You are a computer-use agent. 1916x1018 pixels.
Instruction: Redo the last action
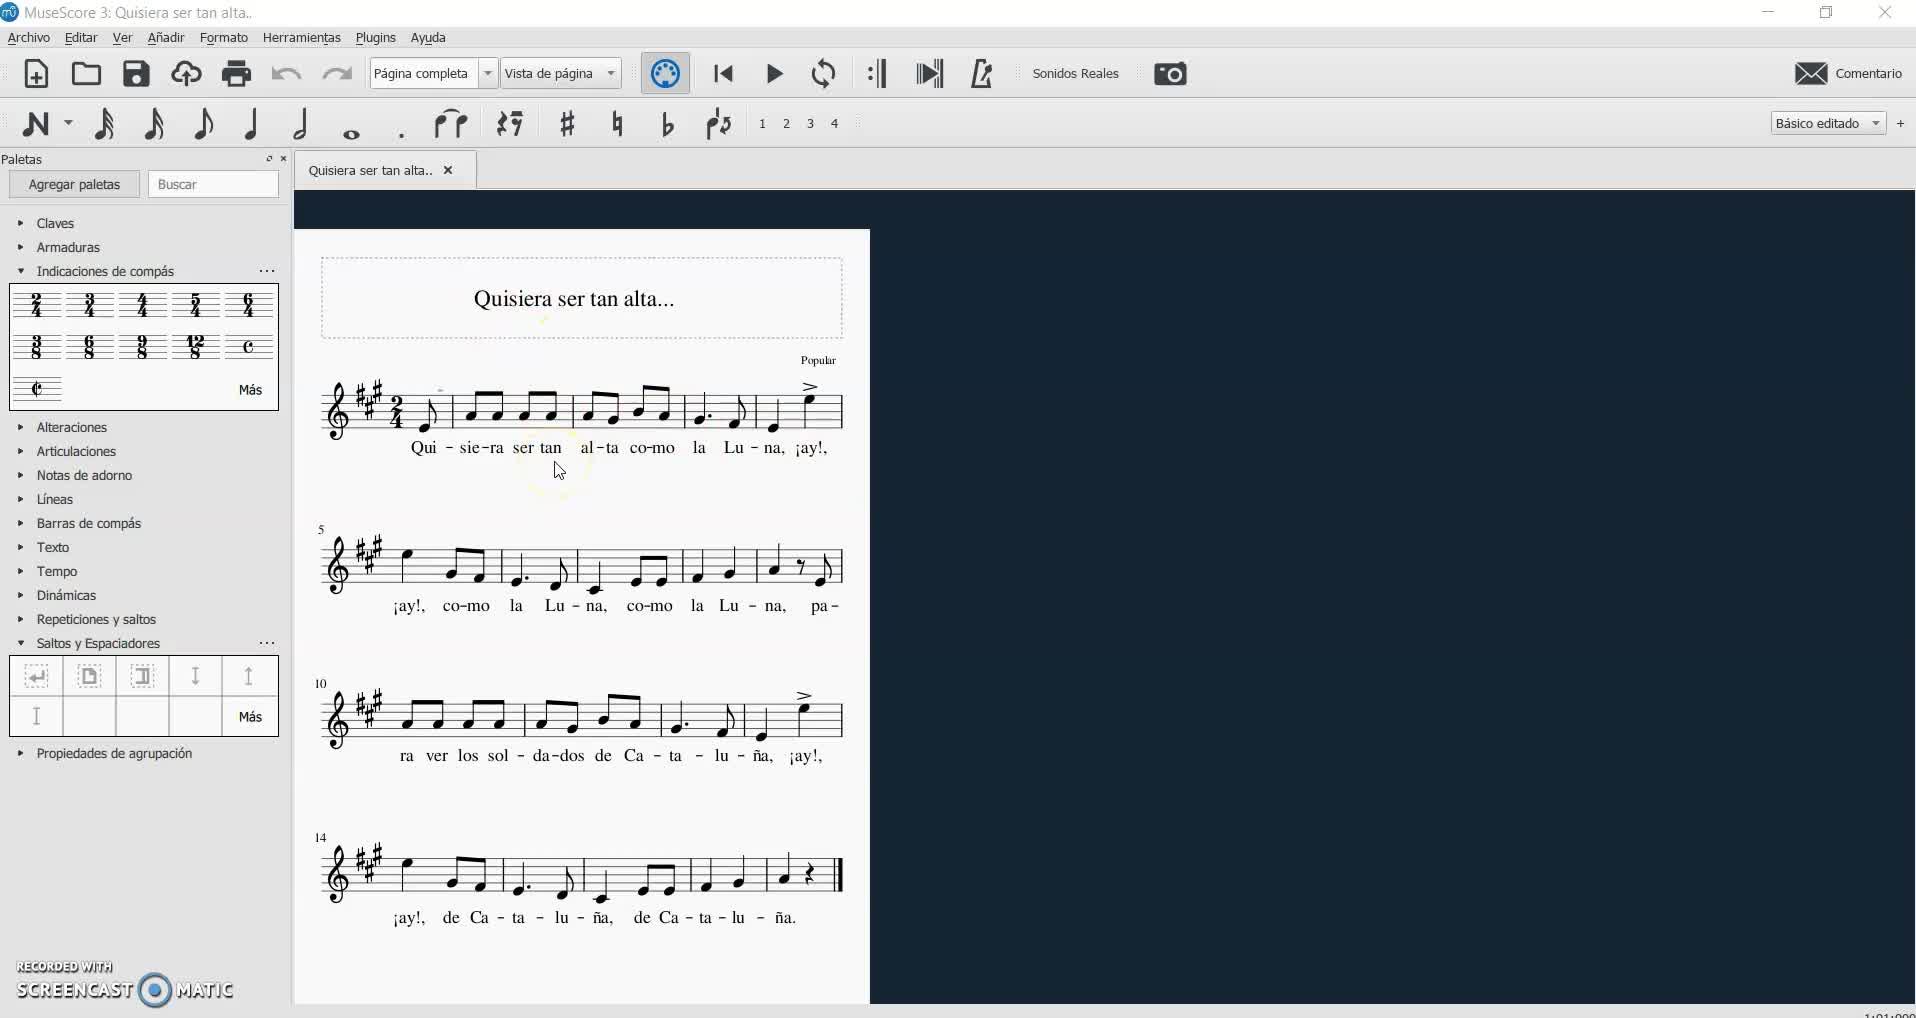pos(338,74)
